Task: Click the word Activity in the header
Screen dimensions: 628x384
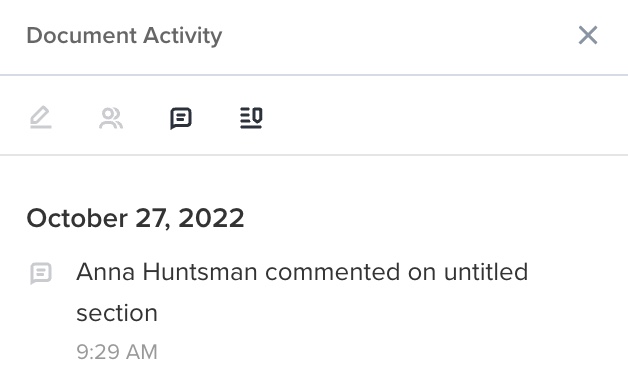Action: 183,36
